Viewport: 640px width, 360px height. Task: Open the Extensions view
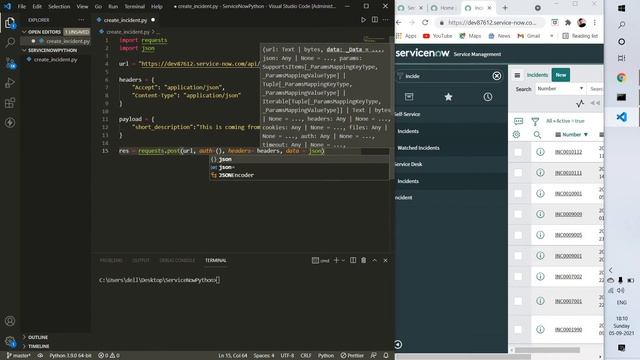coord(10,103)
